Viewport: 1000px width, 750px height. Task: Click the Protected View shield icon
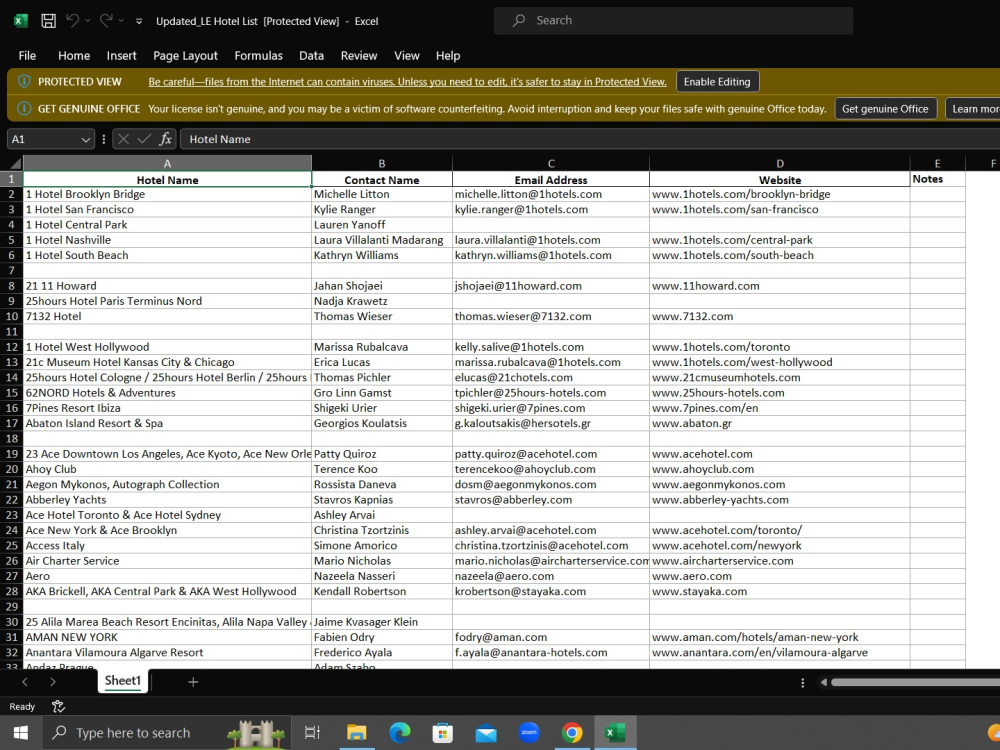coord(24,82)
